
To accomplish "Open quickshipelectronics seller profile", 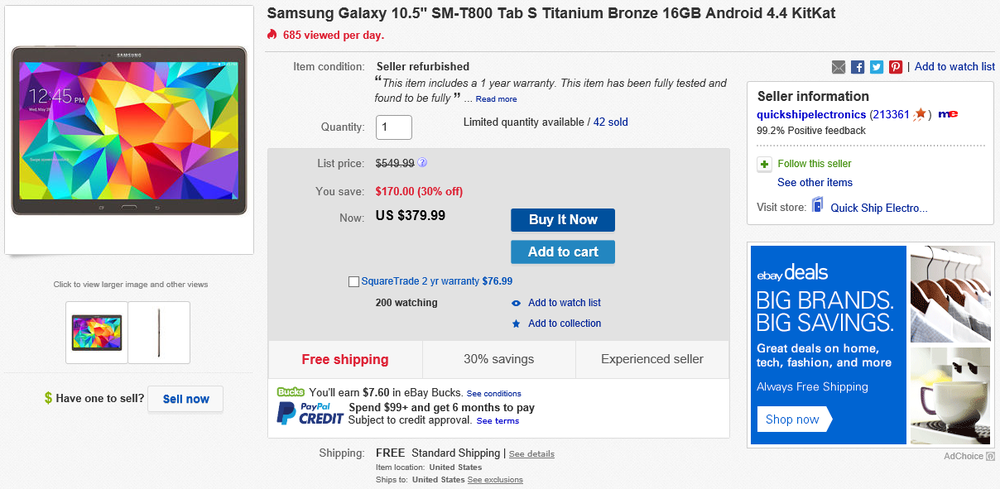I will 812,115.
